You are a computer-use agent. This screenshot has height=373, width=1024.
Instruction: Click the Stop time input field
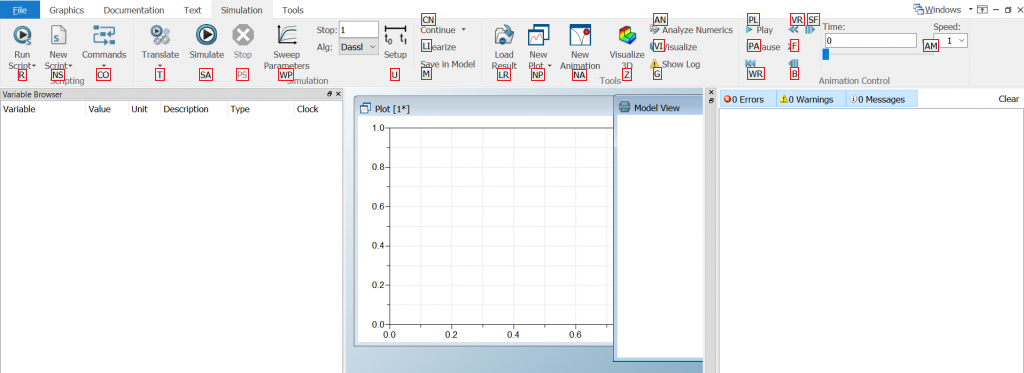click(359, 29)
